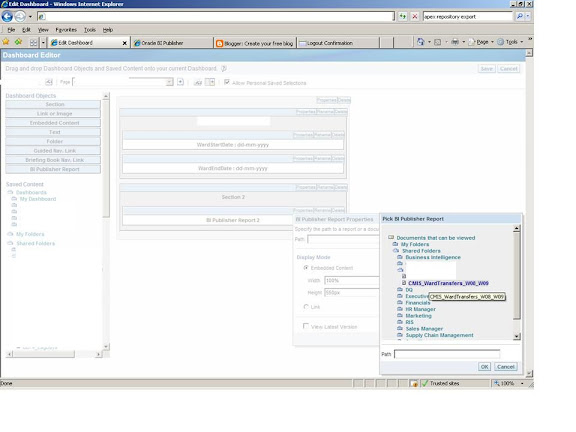Open the Favorites menu
The width and height of the screenshot is (576, 432).
point(66,30)
